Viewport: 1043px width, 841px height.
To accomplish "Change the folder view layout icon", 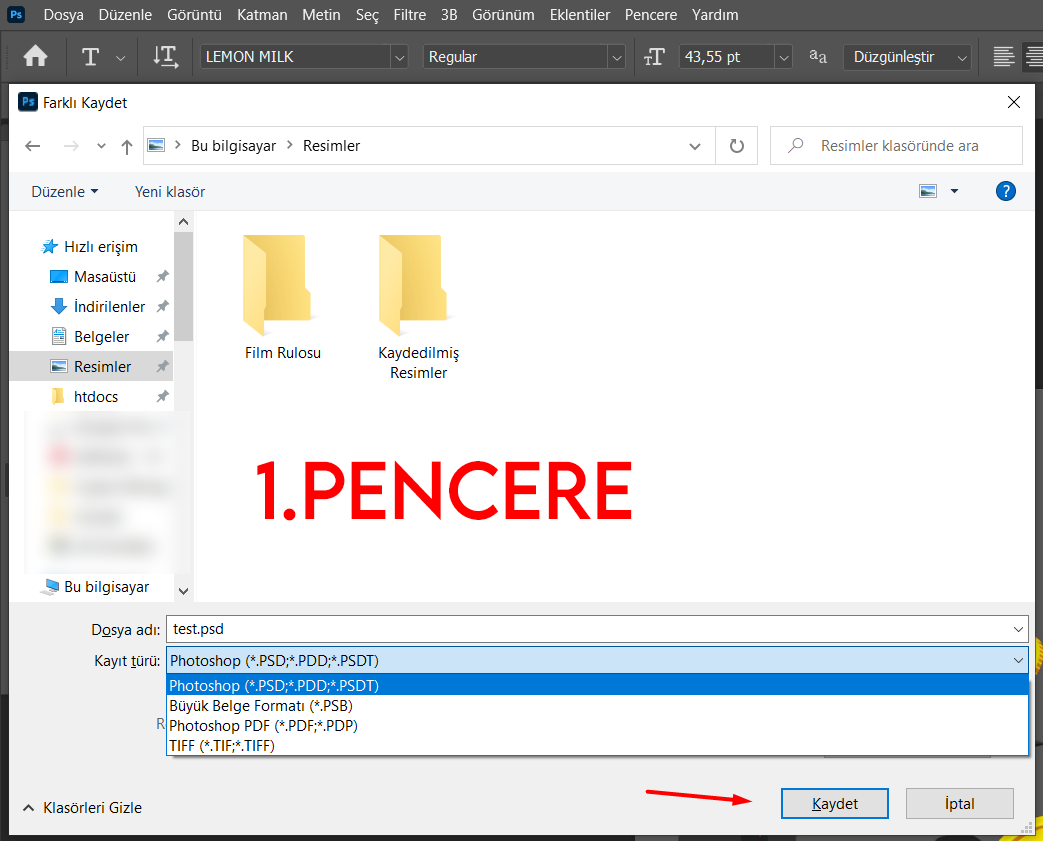I will [928, 192].
